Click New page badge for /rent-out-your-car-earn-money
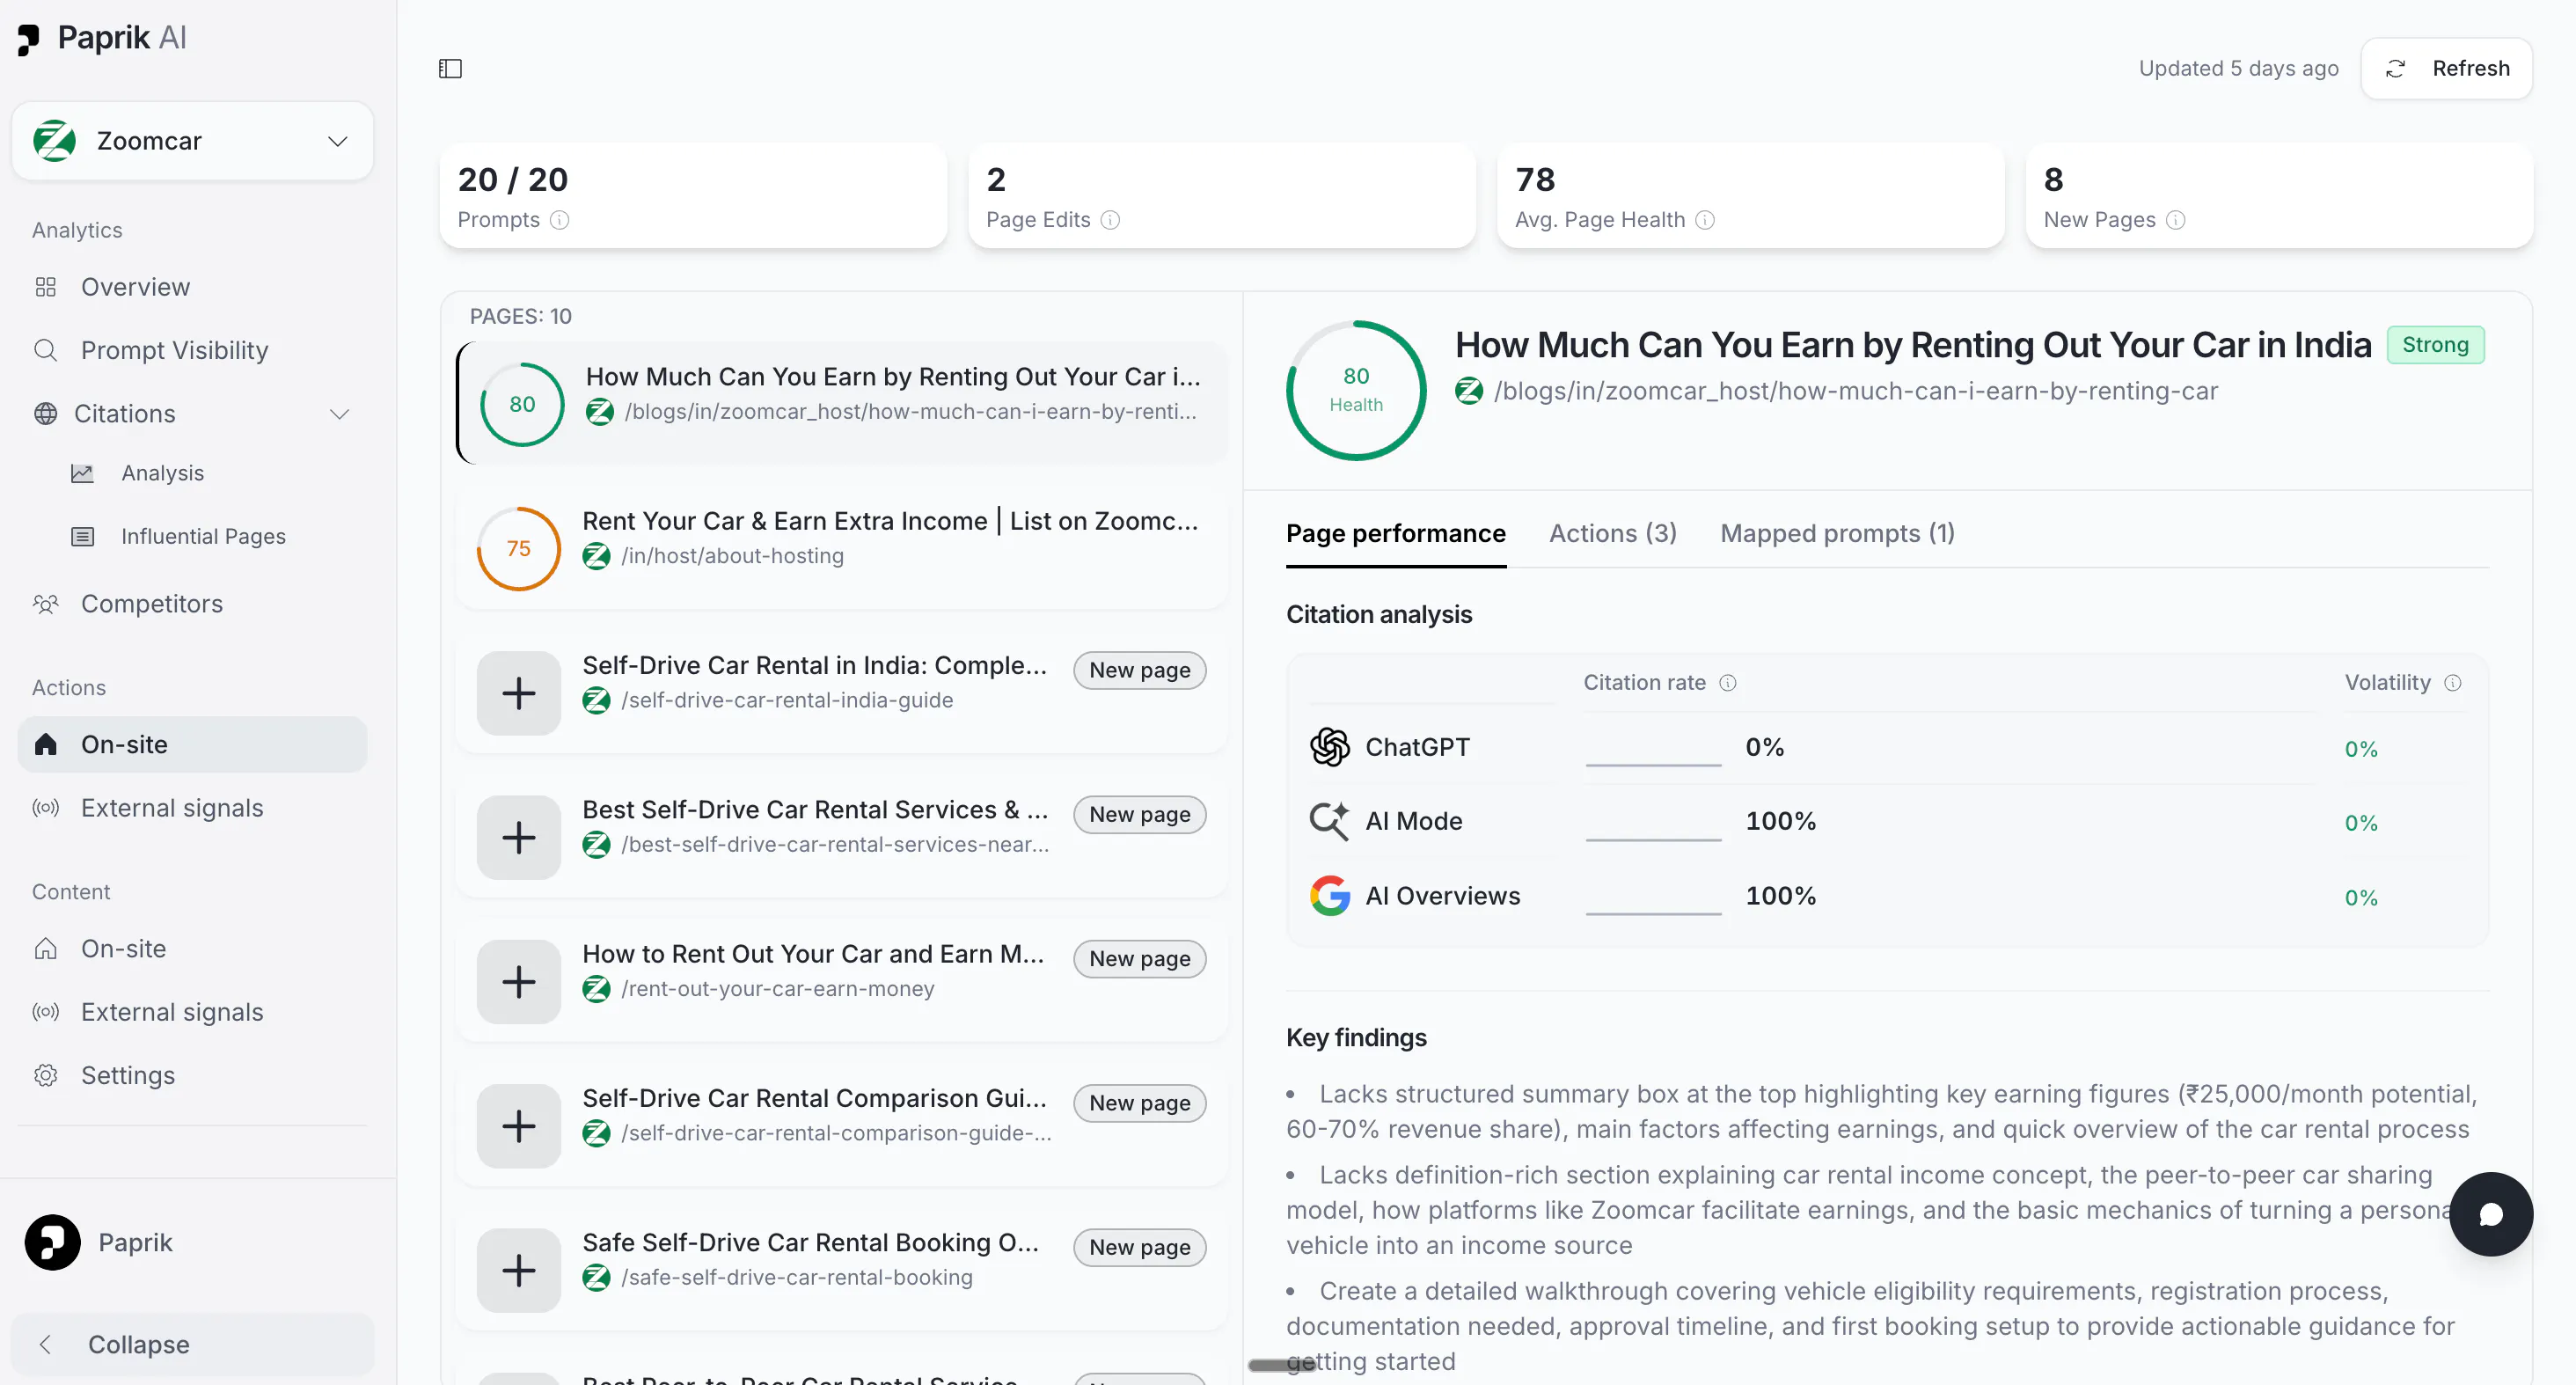This screenshot has height=1385, width=2576. (x=1140, y=959)
